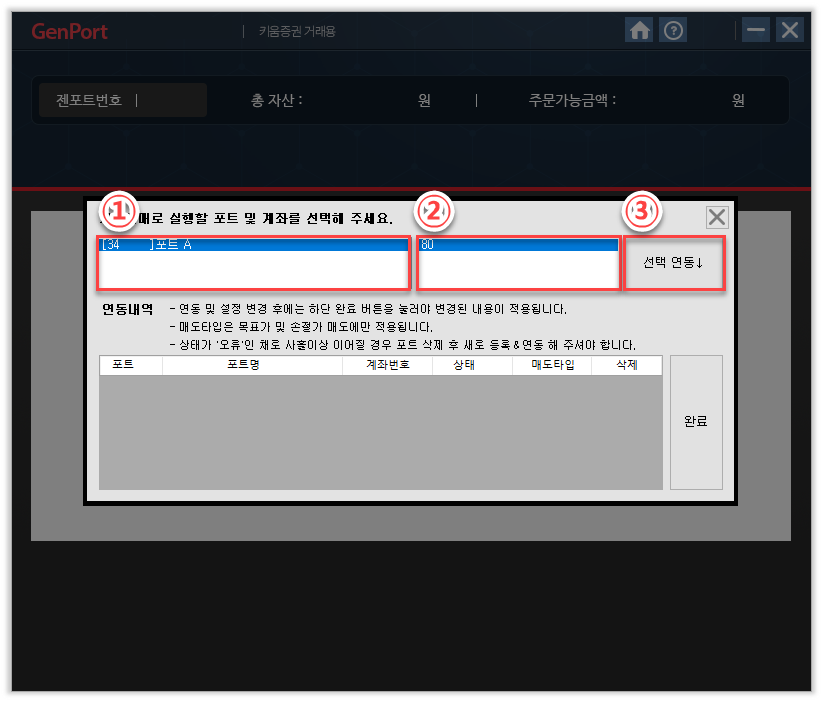
Task: Click the GenPort logo
Action: 69,31
